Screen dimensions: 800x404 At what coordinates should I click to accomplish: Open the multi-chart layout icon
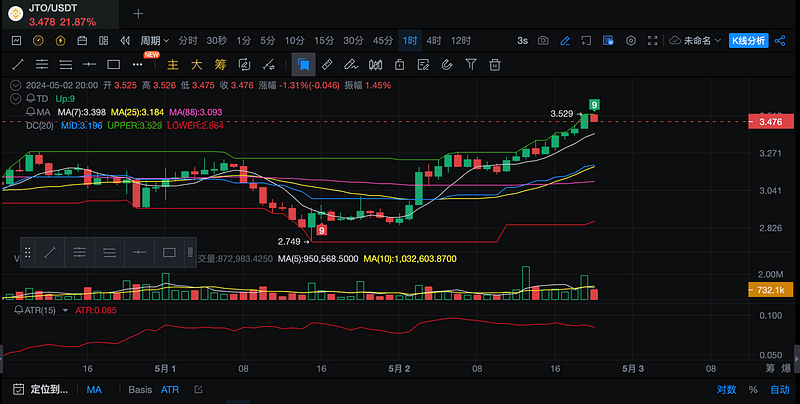(104, 41)
